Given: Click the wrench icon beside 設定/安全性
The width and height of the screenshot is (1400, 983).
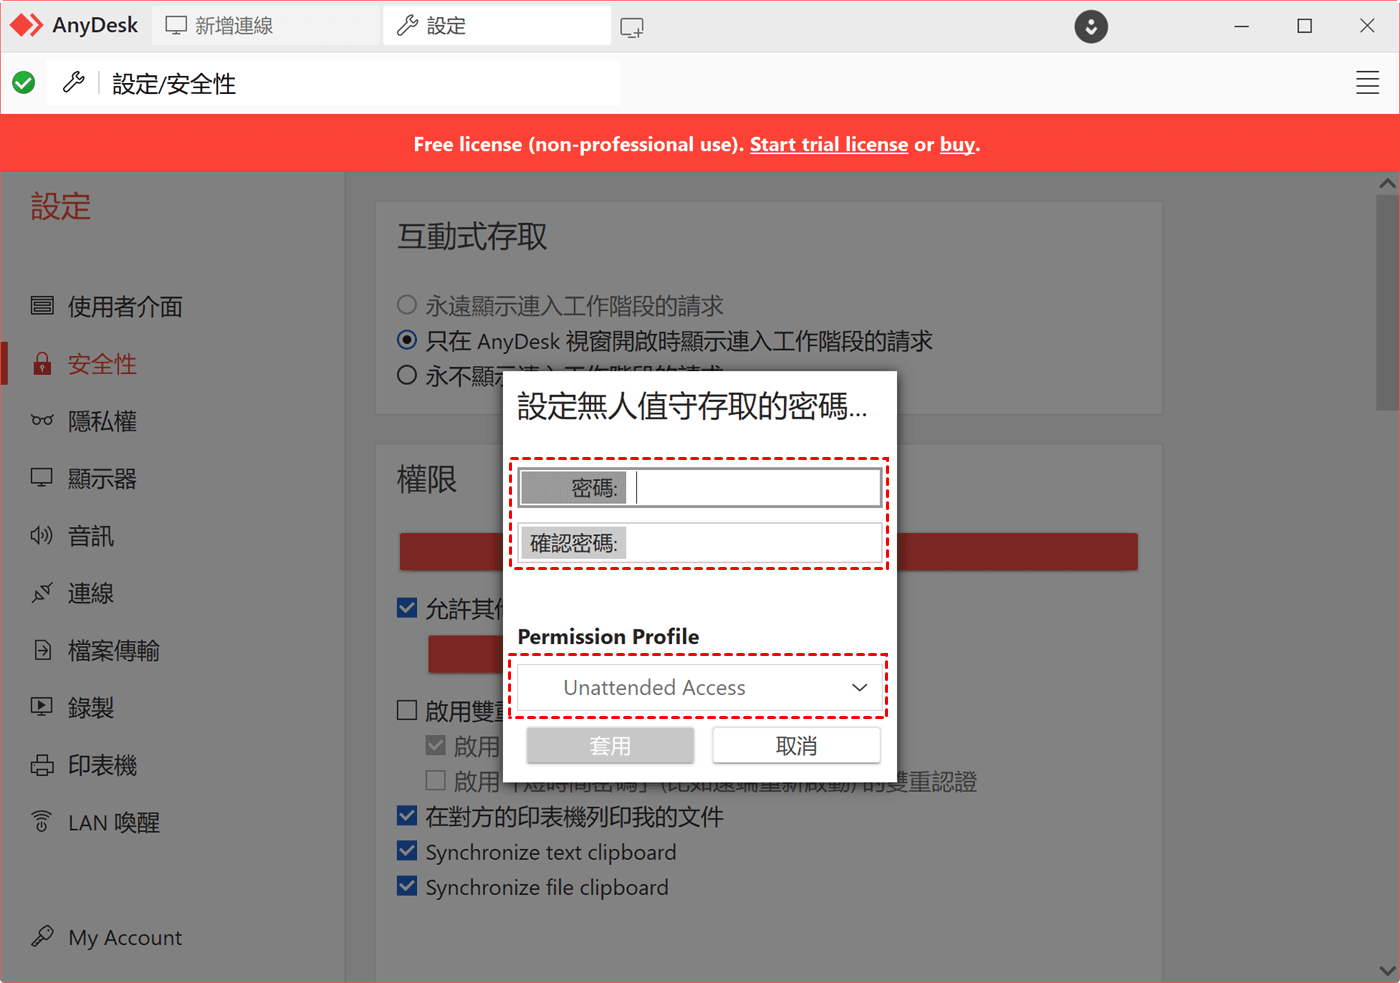Looking at the screenshot, I should 74,82.
